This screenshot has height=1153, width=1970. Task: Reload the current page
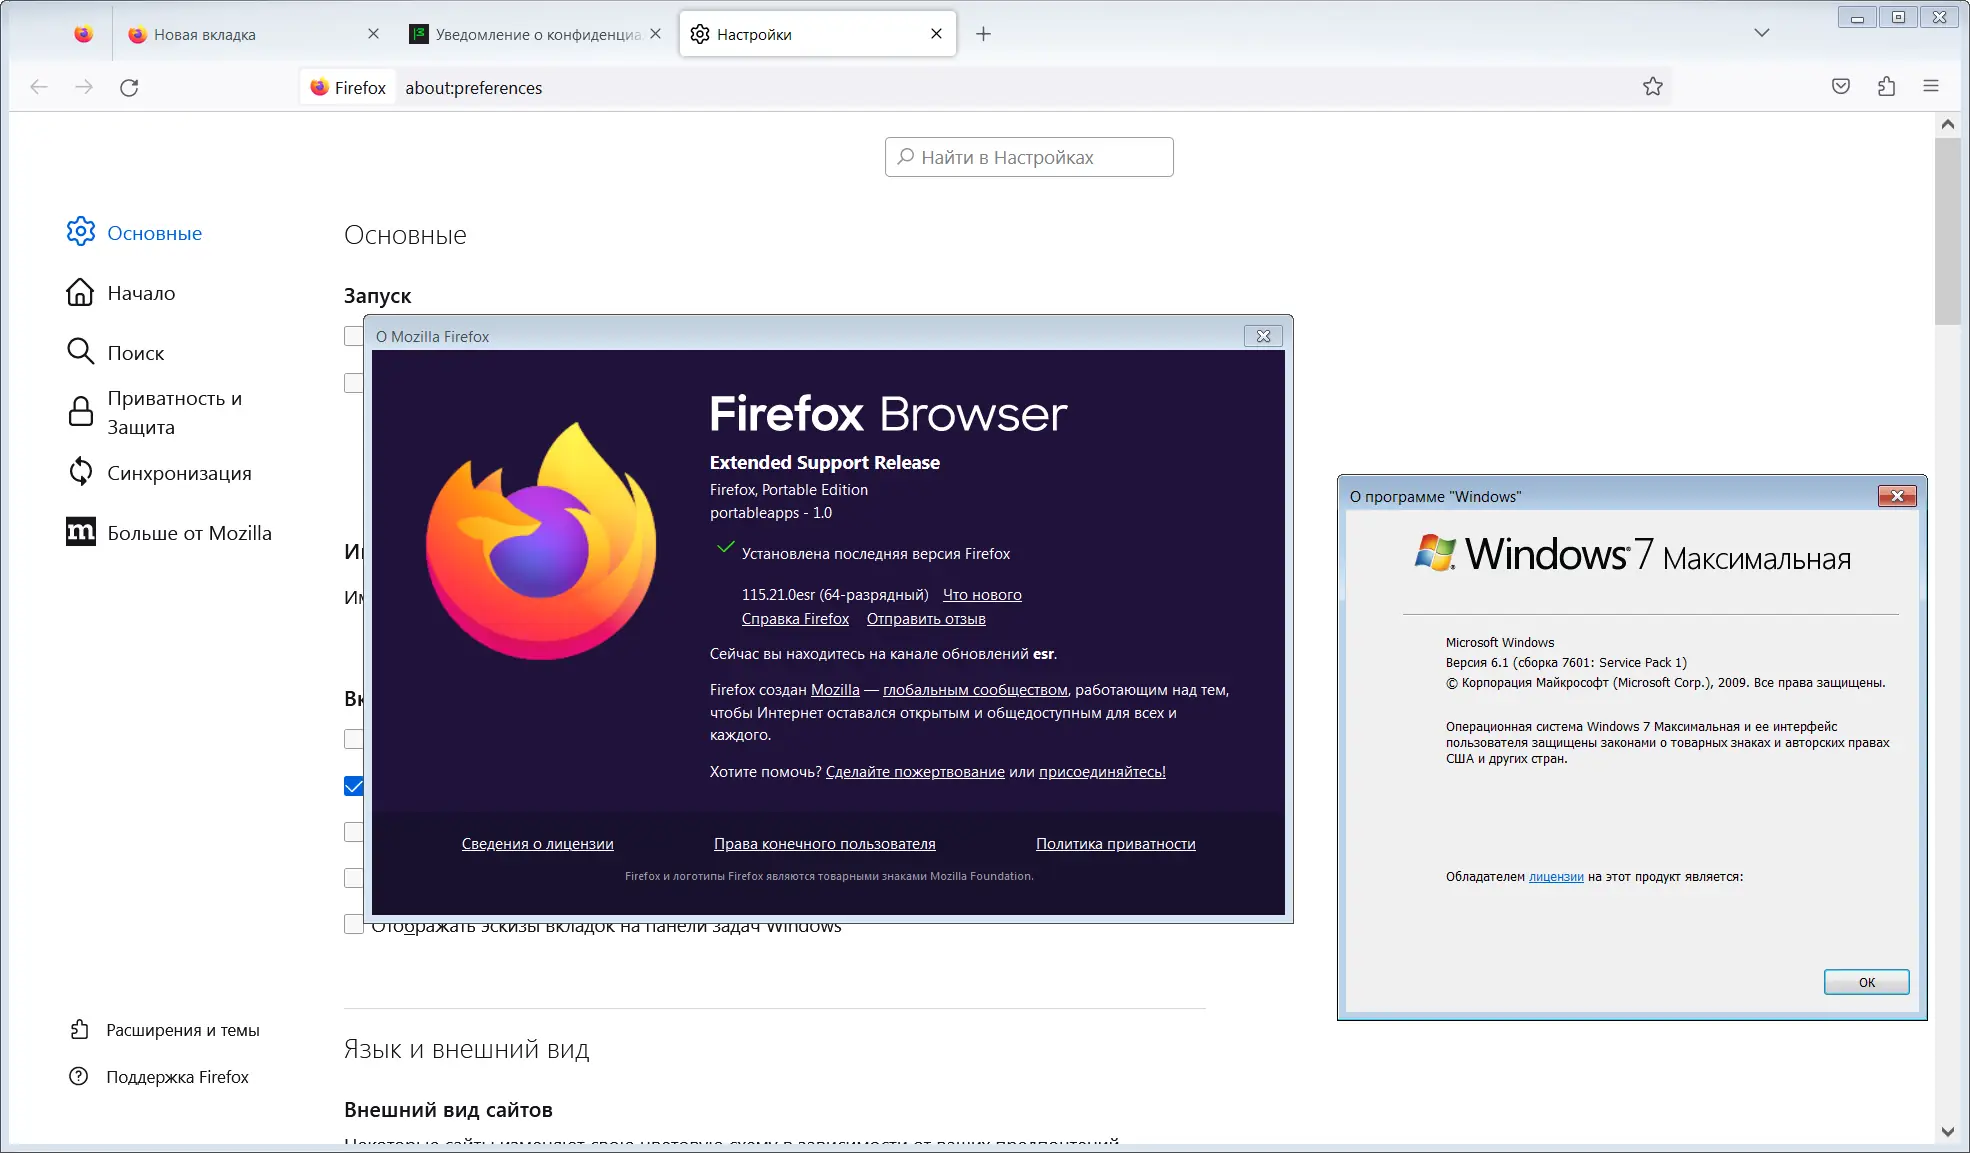click(129, 88)
